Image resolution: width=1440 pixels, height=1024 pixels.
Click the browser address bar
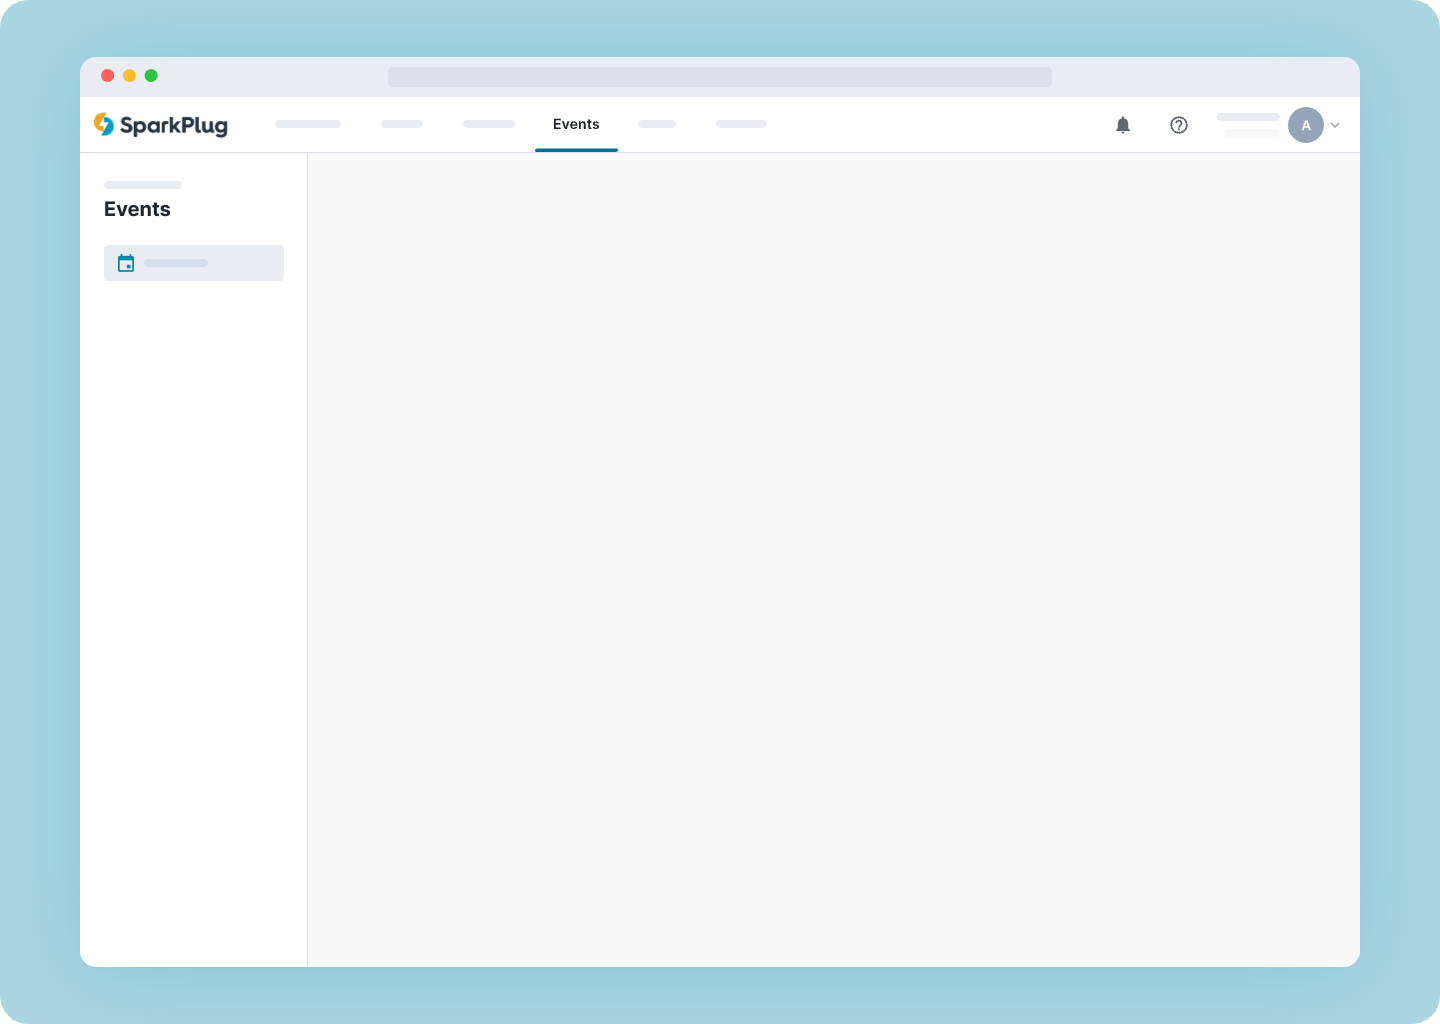click(719, 77)
